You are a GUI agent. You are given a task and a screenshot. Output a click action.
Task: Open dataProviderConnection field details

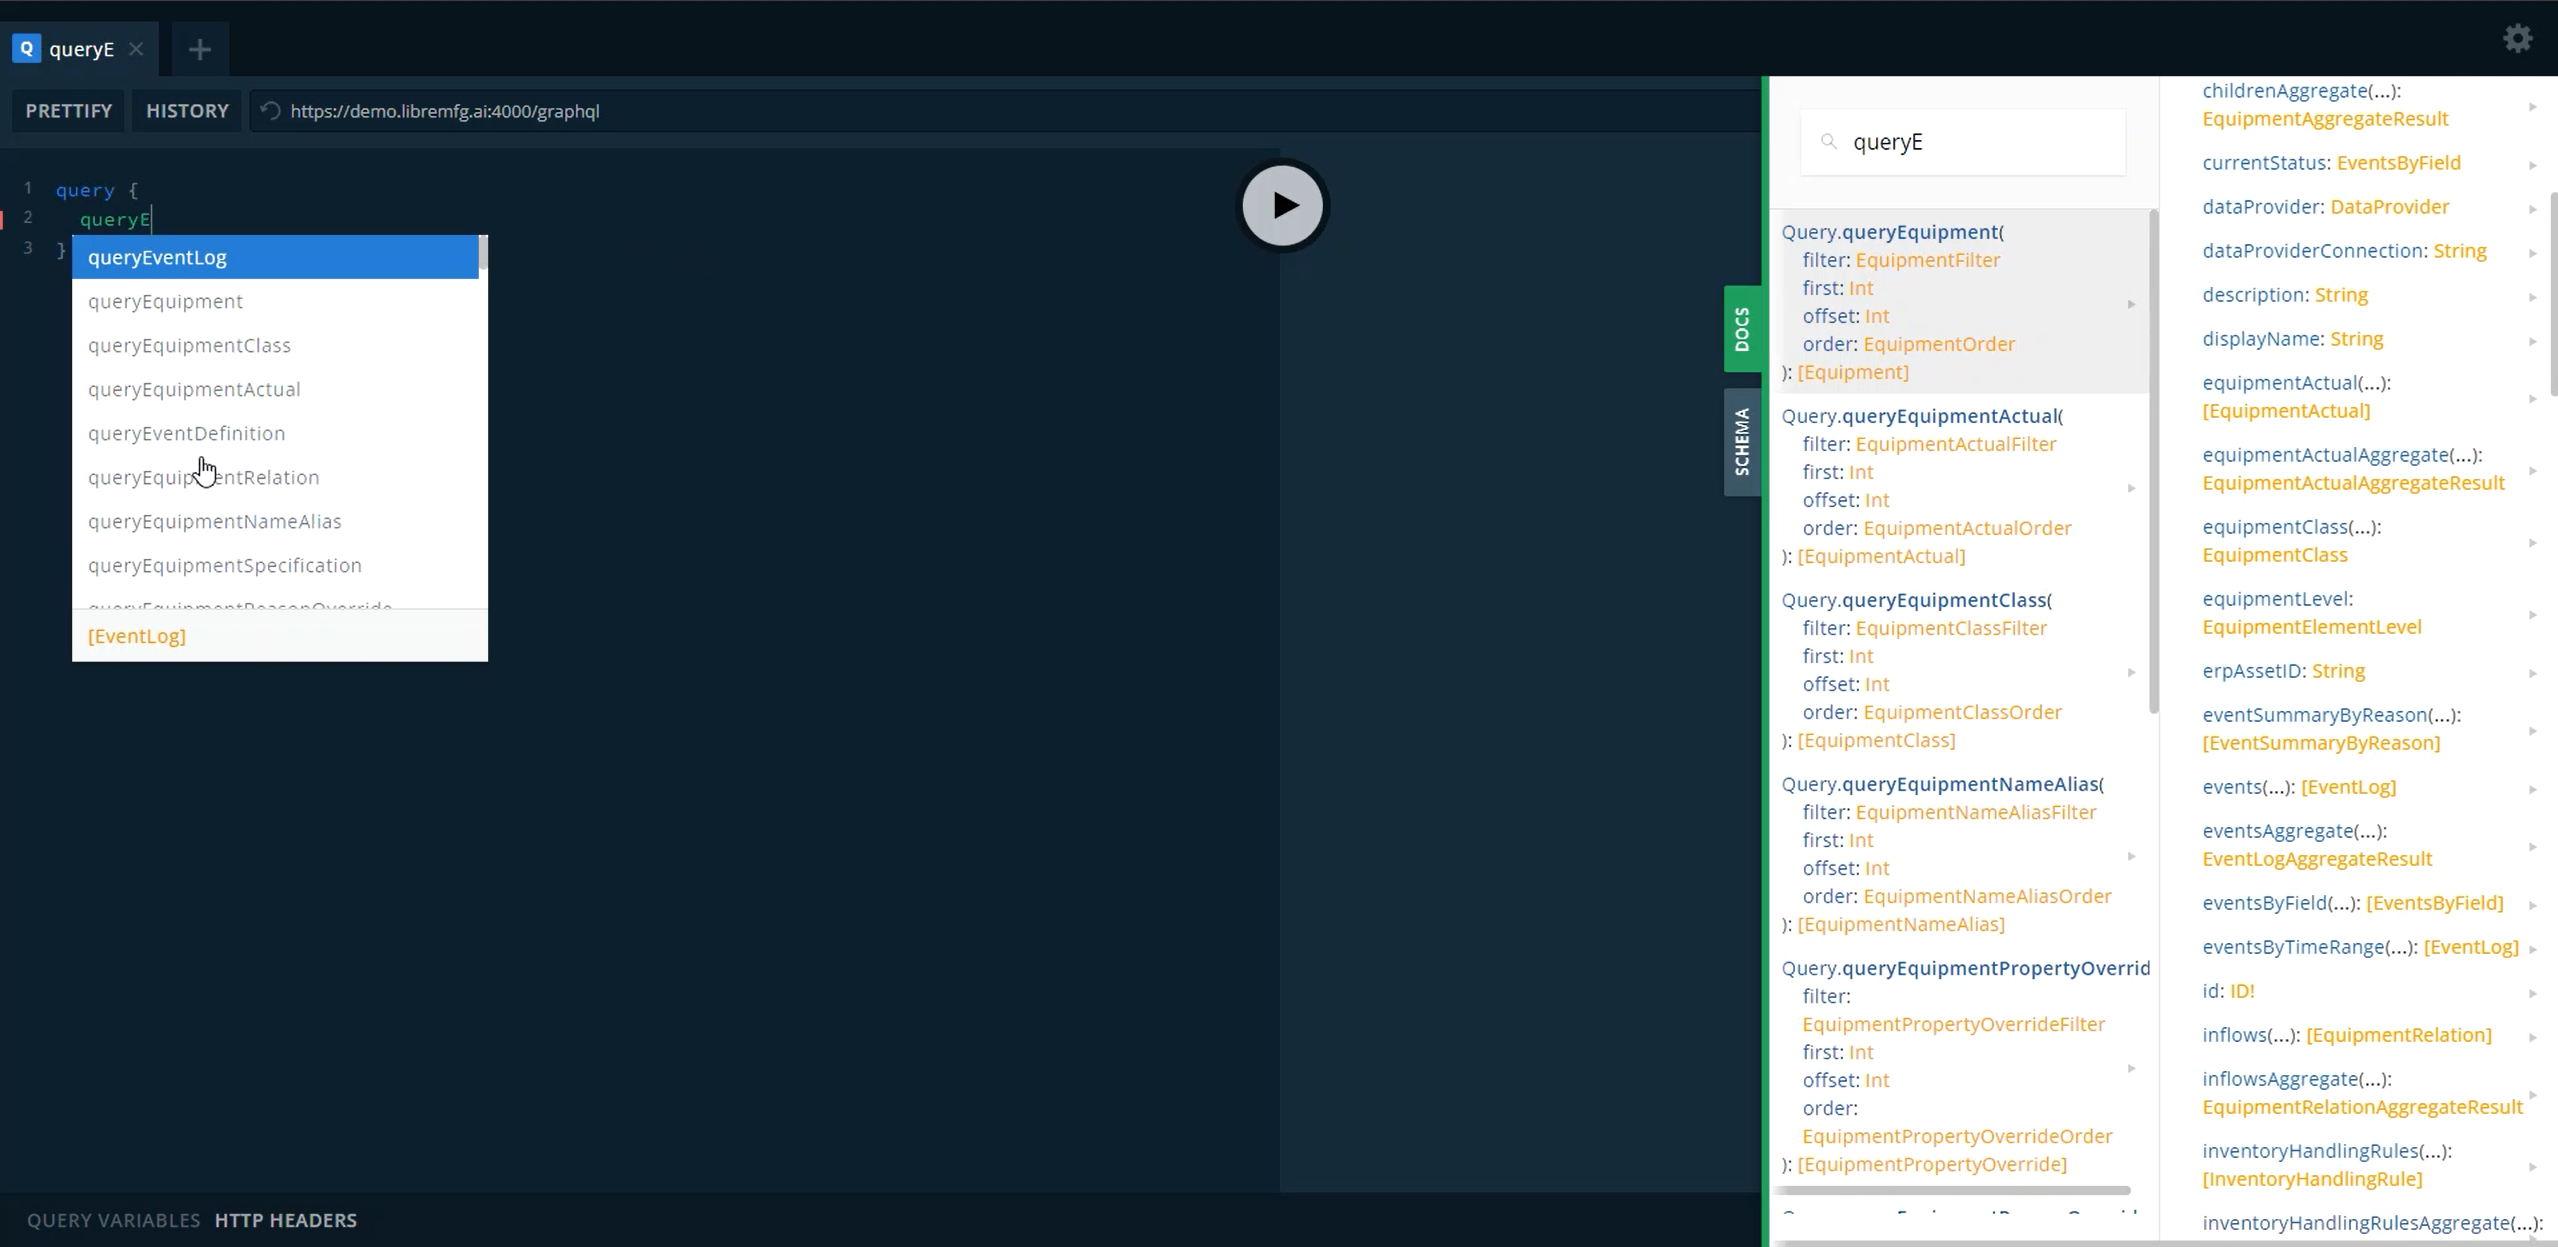[x=2360, y=250]
